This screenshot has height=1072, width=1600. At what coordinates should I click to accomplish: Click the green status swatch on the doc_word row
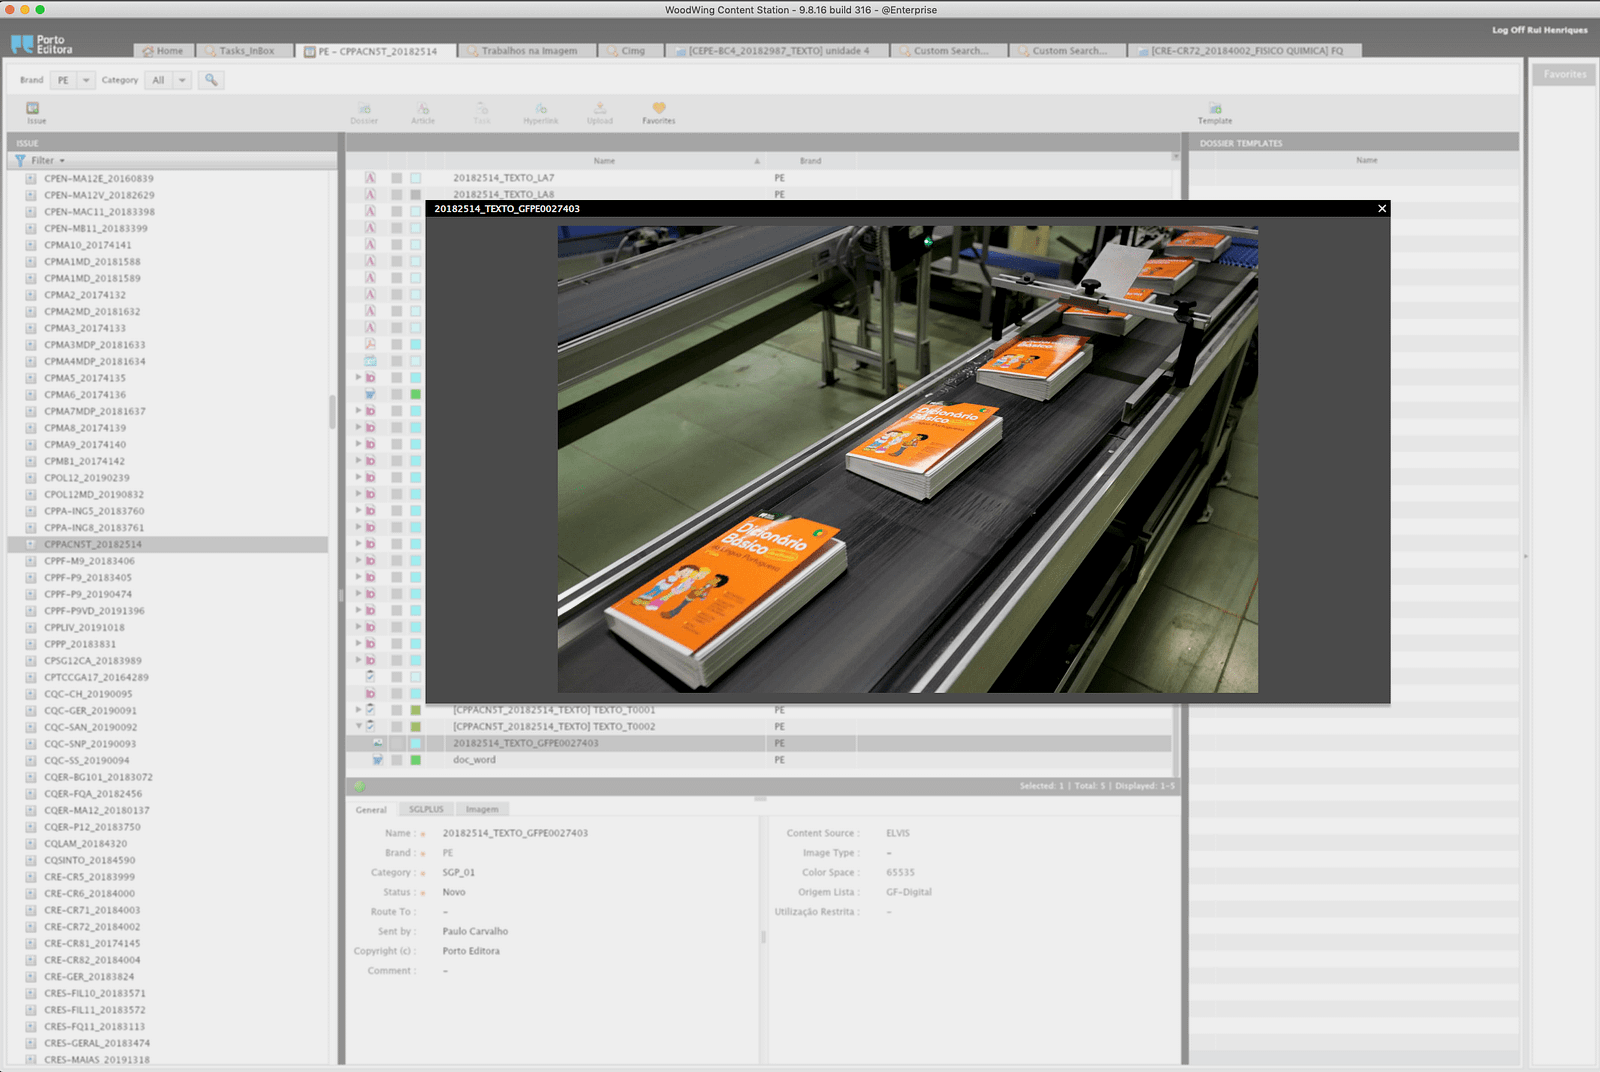[416, 760]
